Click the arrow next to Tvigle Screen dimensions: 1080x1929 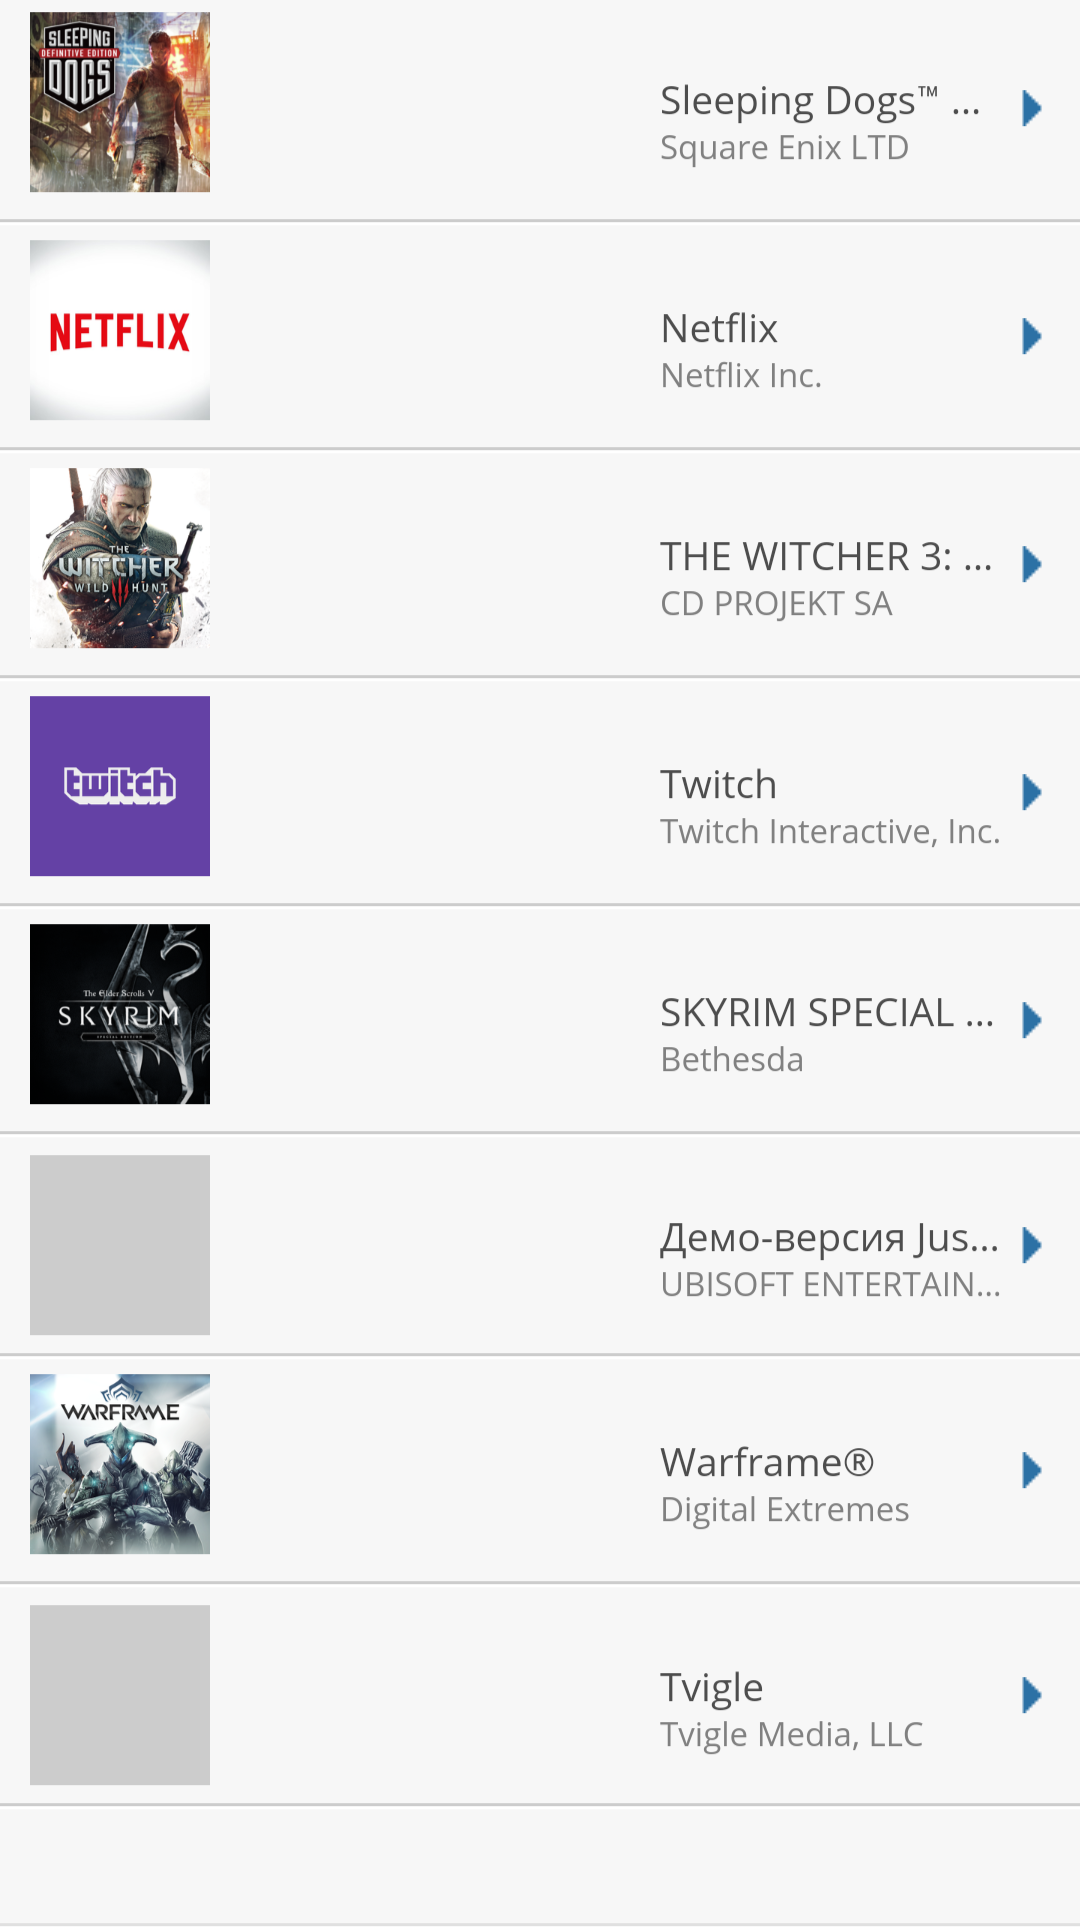(1032, 1695)
